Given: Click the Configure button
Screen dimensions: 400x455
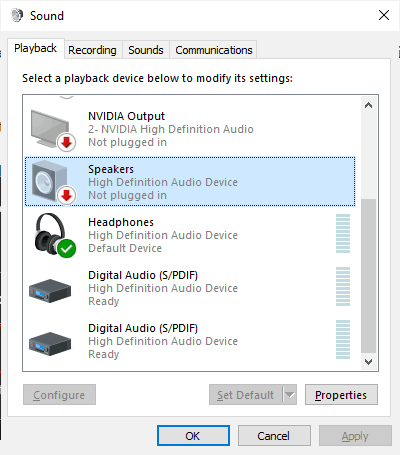Looking at the screenshot, I should (x=59, y=395).
